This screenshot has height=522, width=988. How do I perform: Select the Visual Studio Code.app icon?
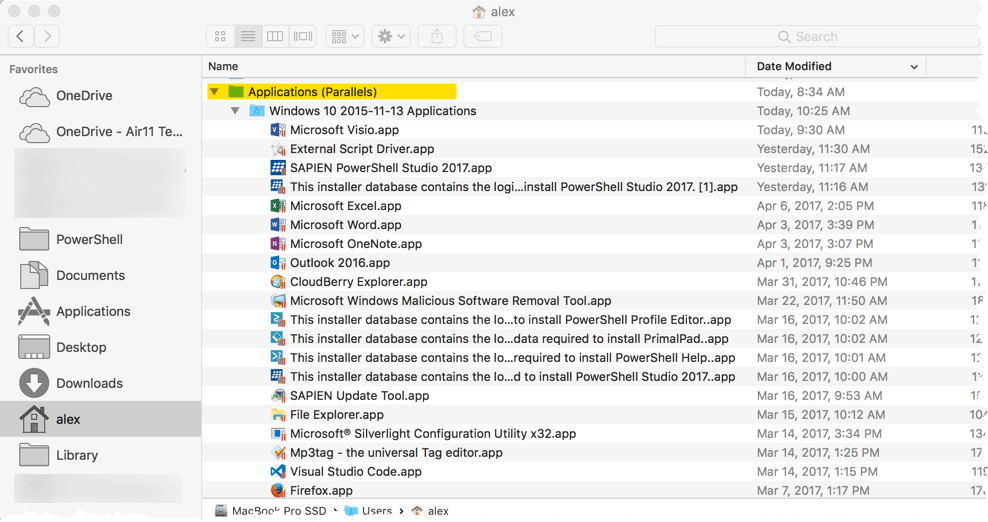[x=277, y=472]
